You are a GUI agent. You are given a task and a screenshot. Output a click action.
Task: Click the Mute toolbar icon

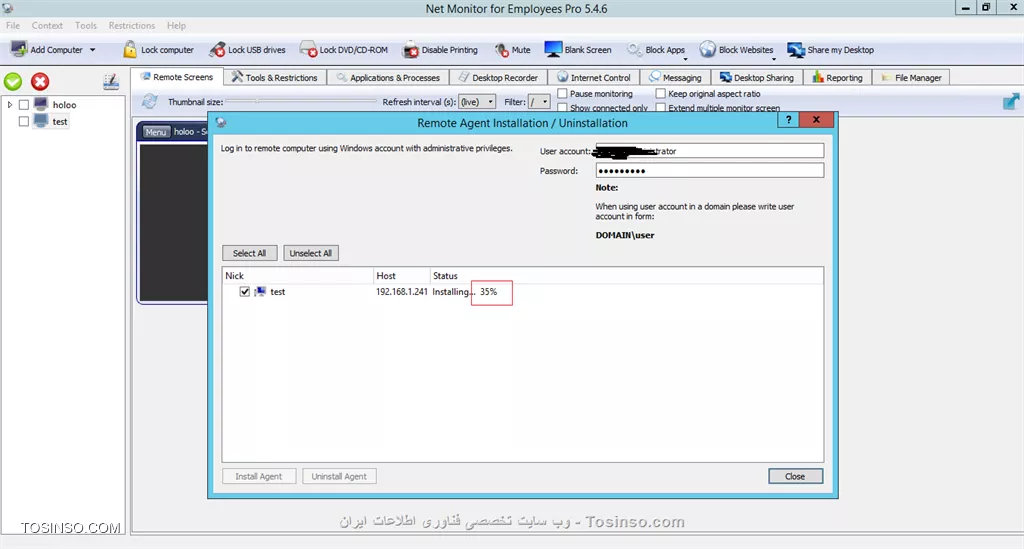(502, 50)
